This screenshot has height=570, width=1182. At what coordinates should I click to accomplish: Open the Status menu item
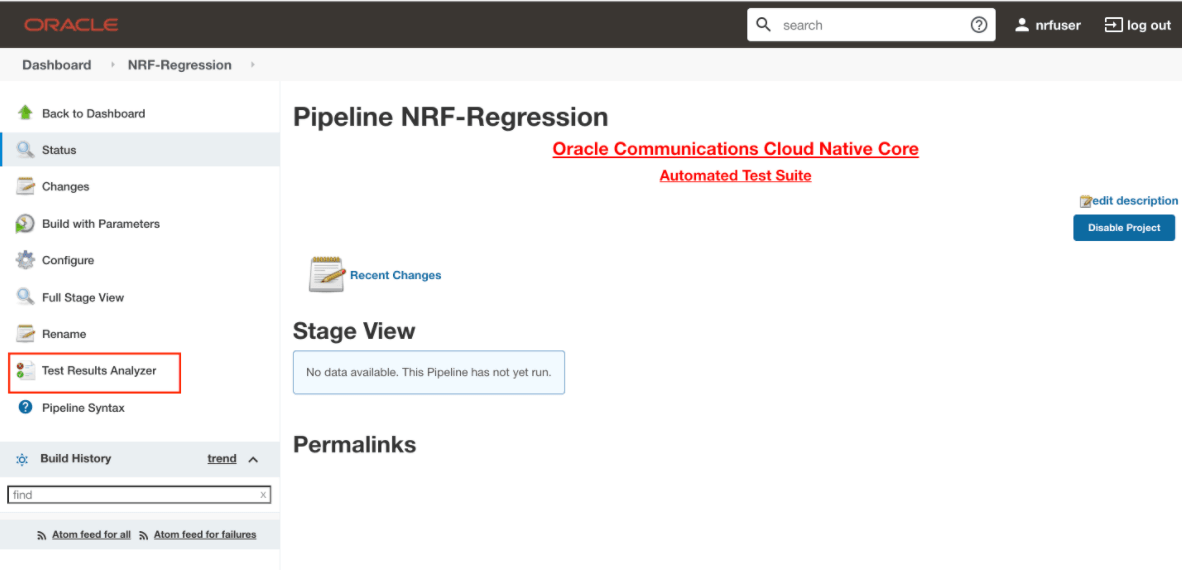[x=59, y=150]
